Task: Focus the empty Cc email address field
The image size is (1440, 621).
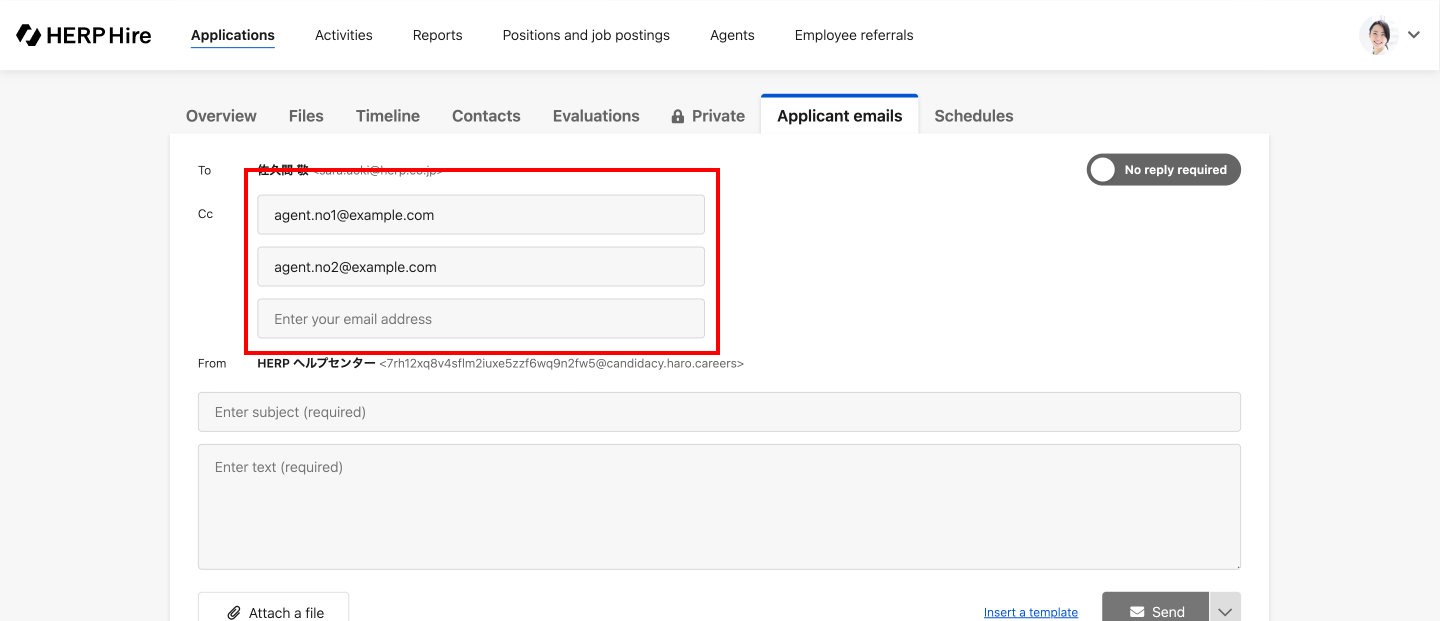Action: click(x=481, y=319)
